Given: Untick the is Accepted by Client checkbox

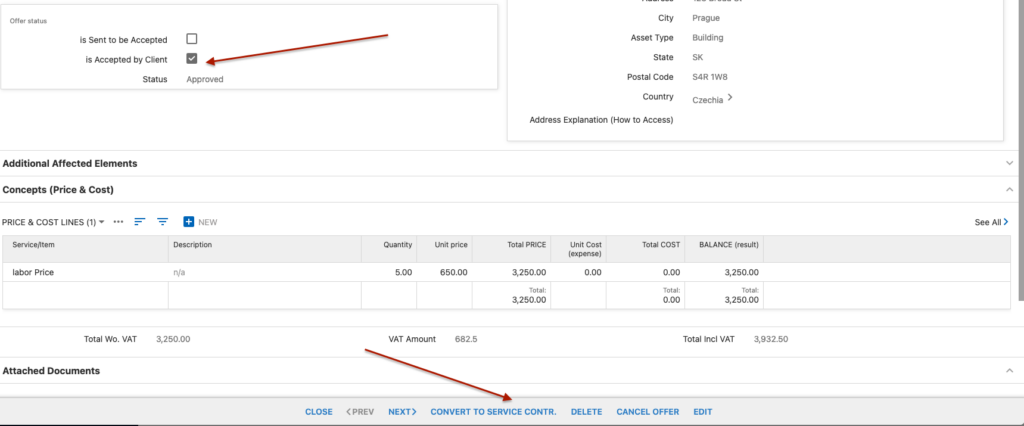Looking at the screenshot, I should pos(191,59).
